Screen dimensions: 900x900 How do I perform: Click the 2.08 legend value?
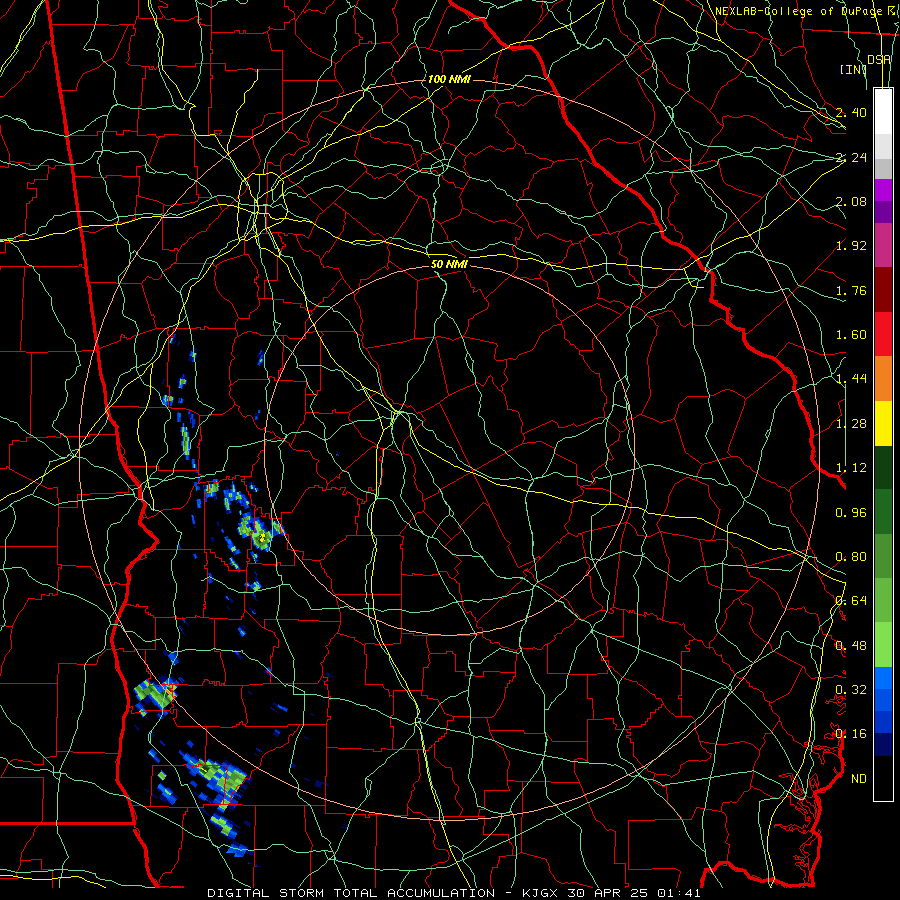click(851, 201)
